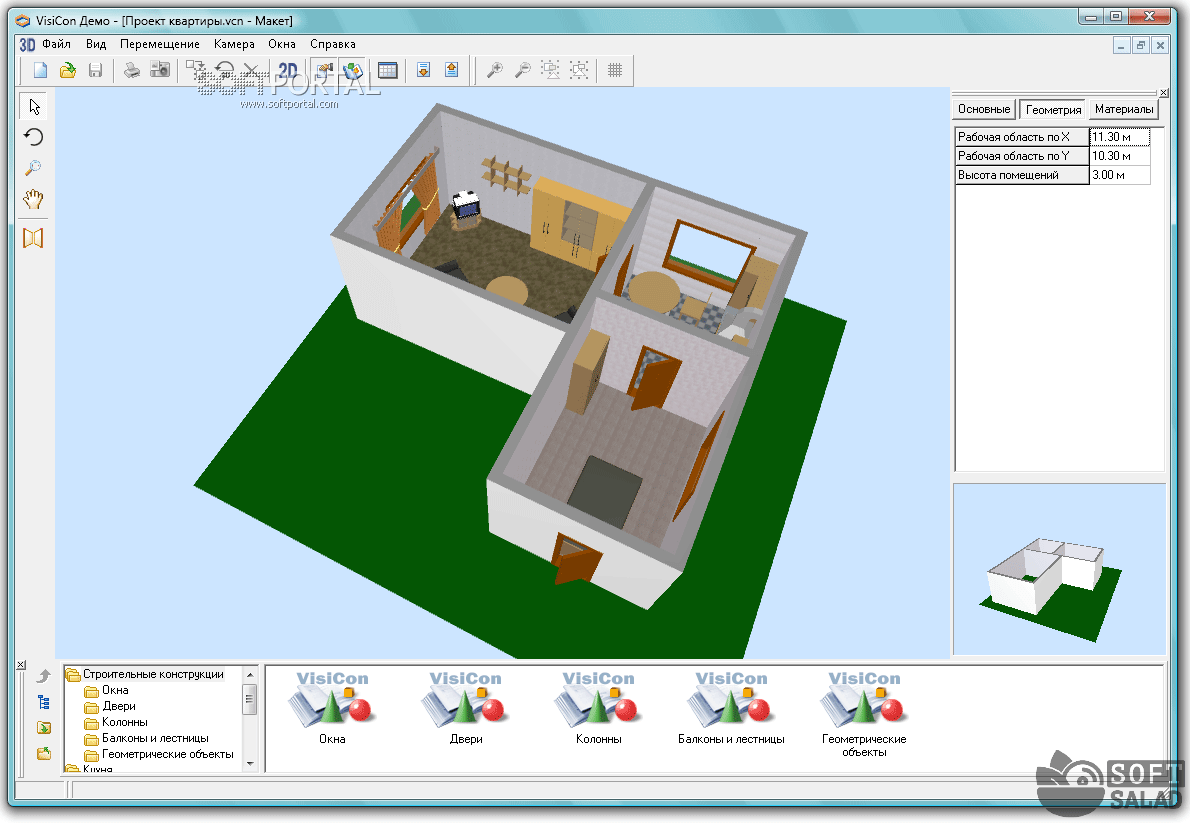Click the zoom in magnifier toolbar icon

pos(493,70)
